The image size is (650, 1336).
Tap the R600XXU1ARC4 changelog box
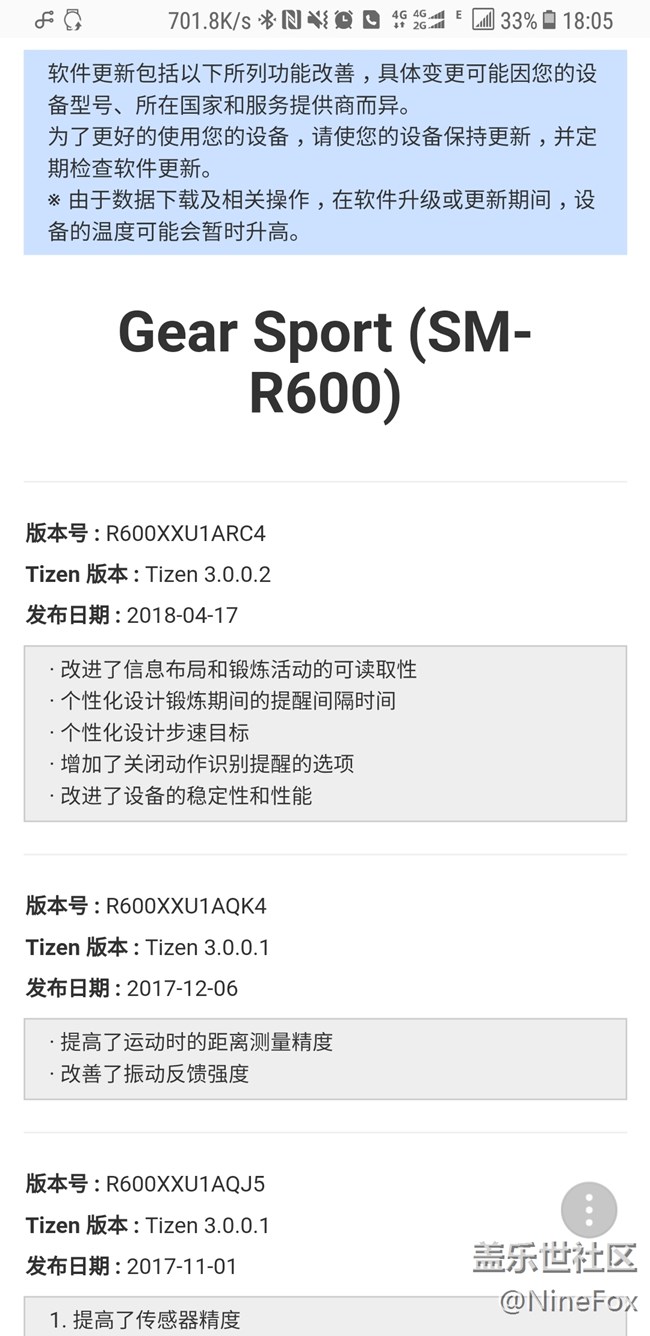tap(325, 733)
